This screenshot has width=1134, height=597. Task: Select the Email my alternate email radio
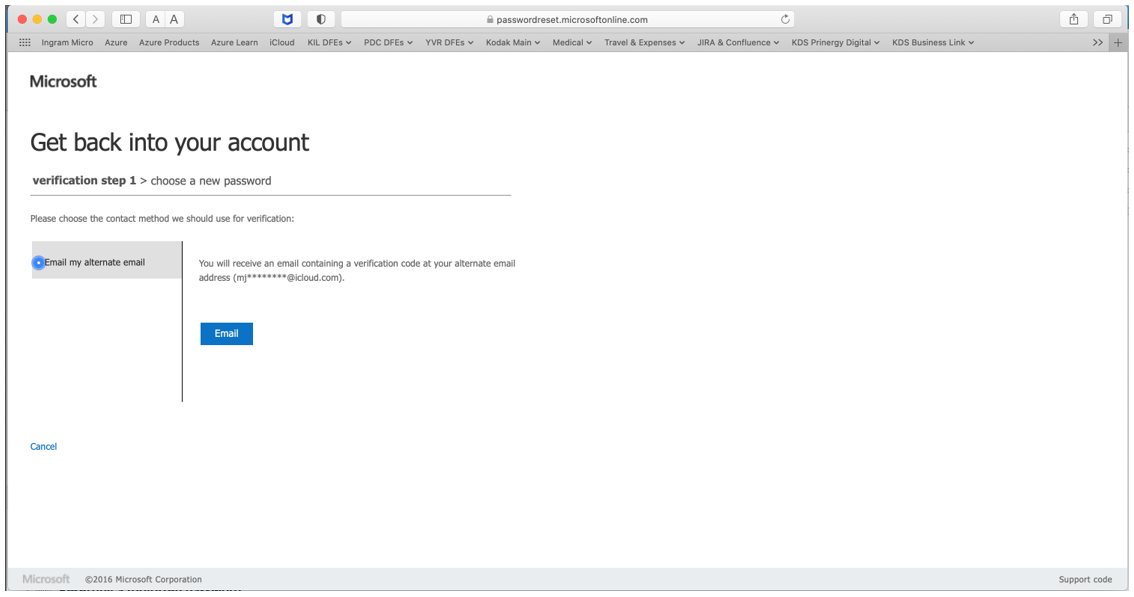38,263
